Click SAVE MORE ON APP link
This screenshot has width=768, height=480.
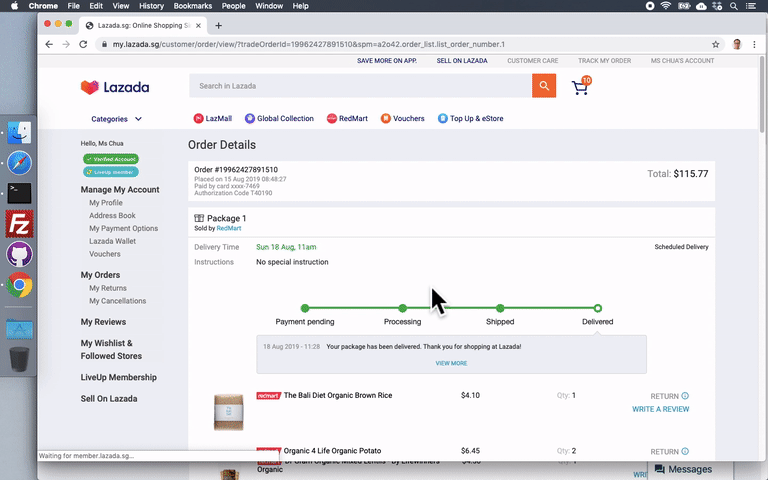coord(387,61)
